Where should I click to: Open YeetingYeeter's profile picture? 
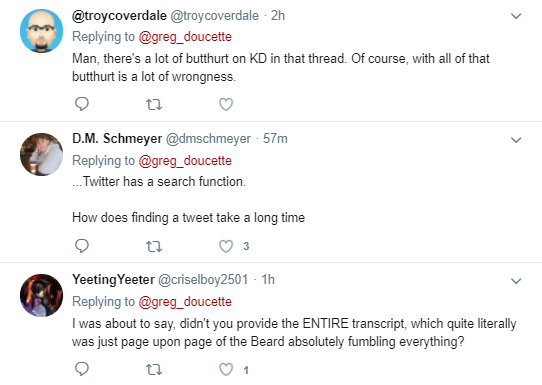tap(41, 295)
